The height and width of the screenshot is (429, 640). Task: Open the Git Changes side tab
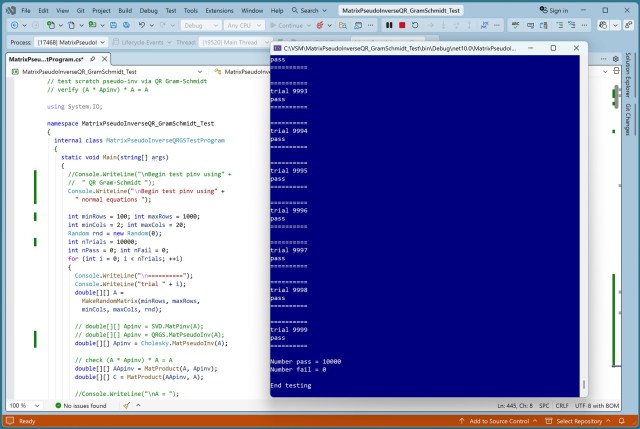click(x=628, y=121)
